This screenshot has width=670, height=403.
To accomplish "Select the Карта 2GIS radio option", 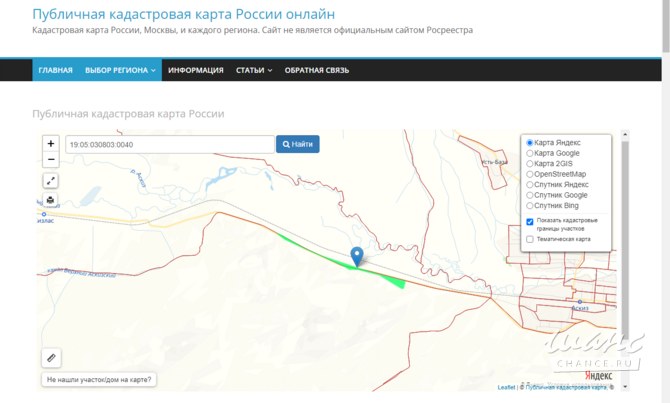I will point(530,164).
